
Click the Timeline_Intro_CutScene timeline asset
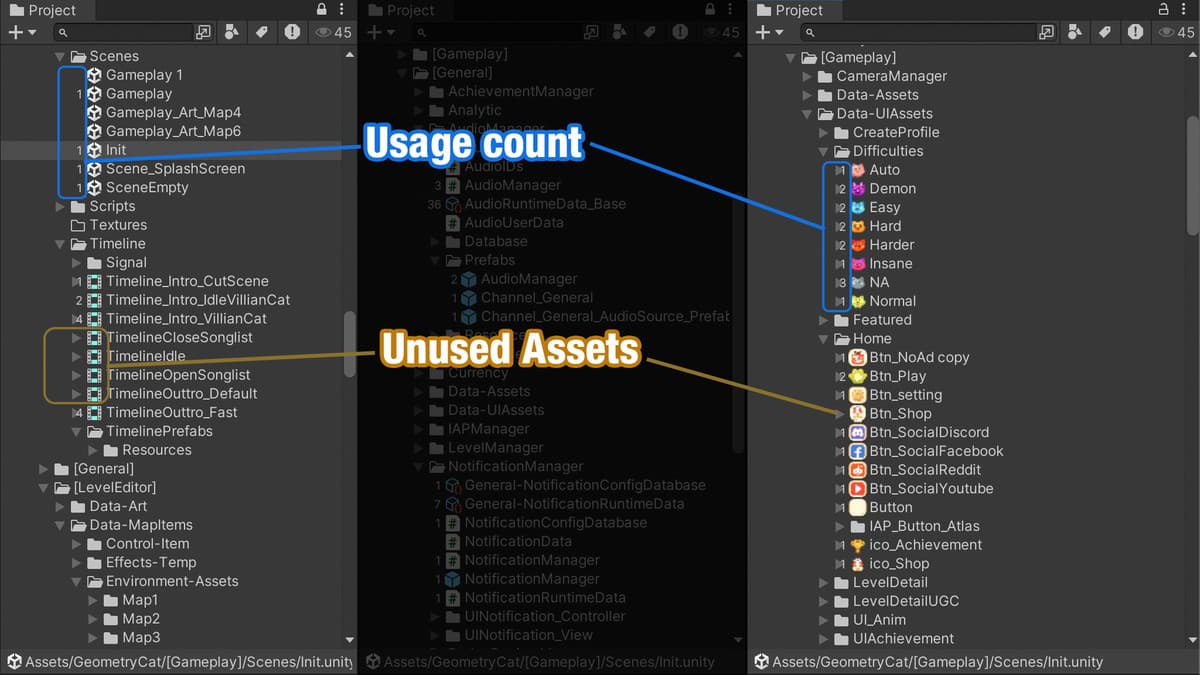click(x=186, y=281)
